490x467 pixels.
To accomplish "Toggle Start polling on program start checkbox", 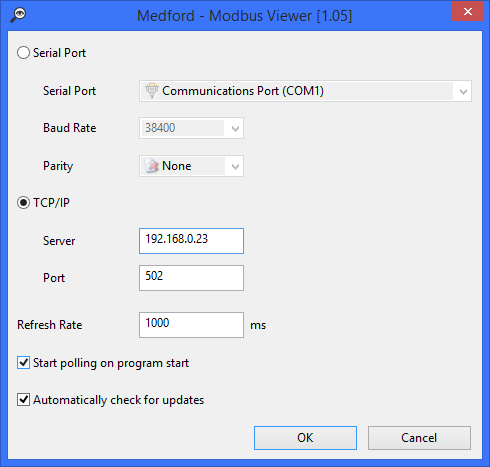I will click(x=23, y=363).
